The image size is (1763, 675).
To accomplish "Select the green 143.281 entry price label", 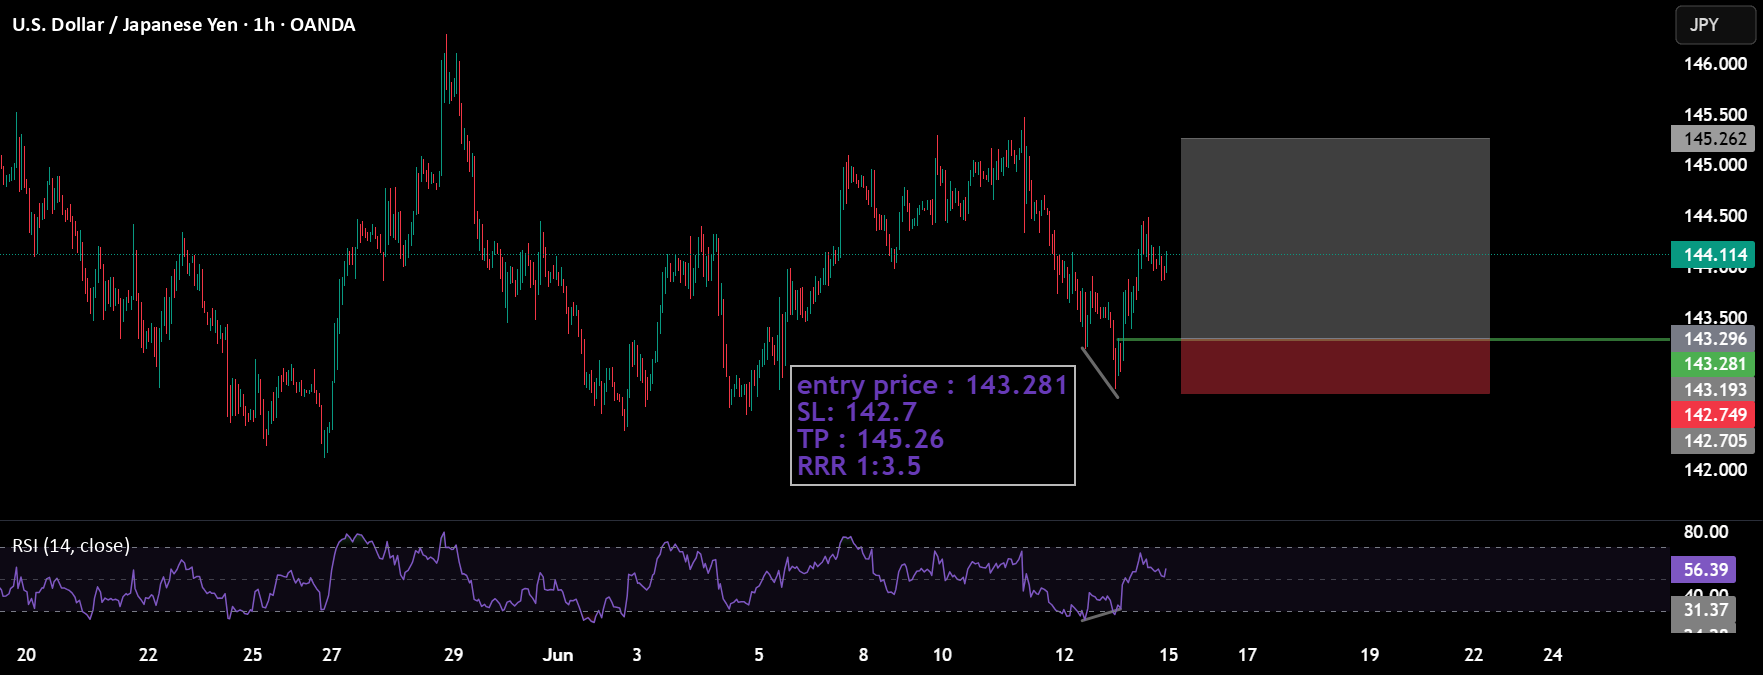I will coord(1713,364).
